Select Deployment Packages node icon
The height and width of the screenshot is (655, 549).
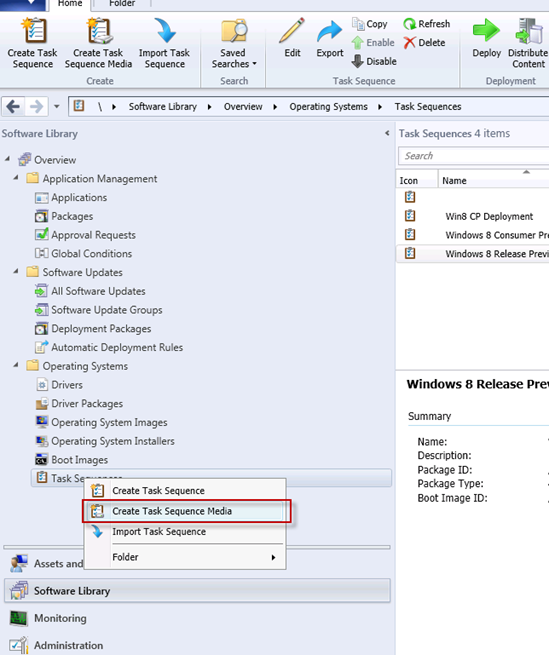click(41, 329)
